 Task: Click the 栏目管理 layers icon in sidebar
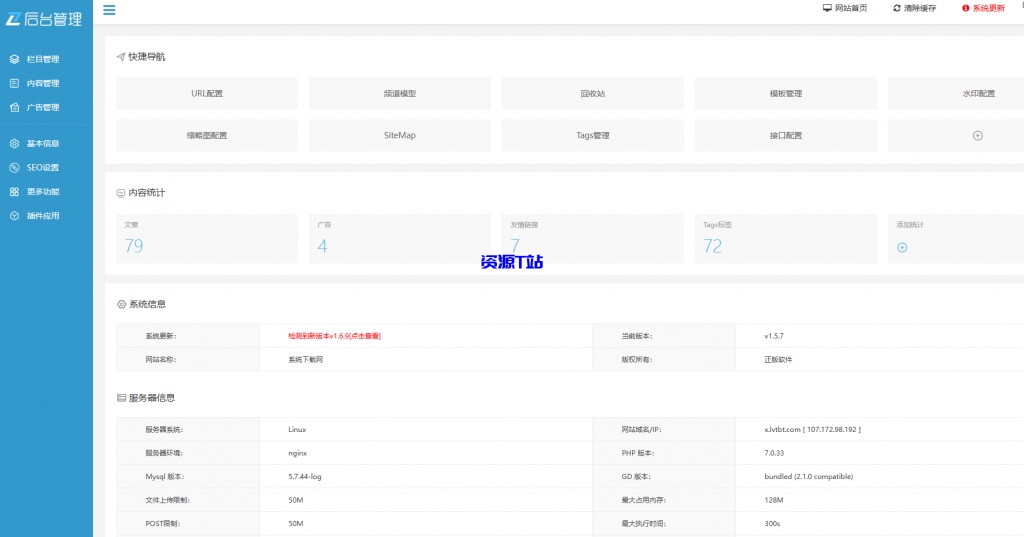click(x=14, y=59)
